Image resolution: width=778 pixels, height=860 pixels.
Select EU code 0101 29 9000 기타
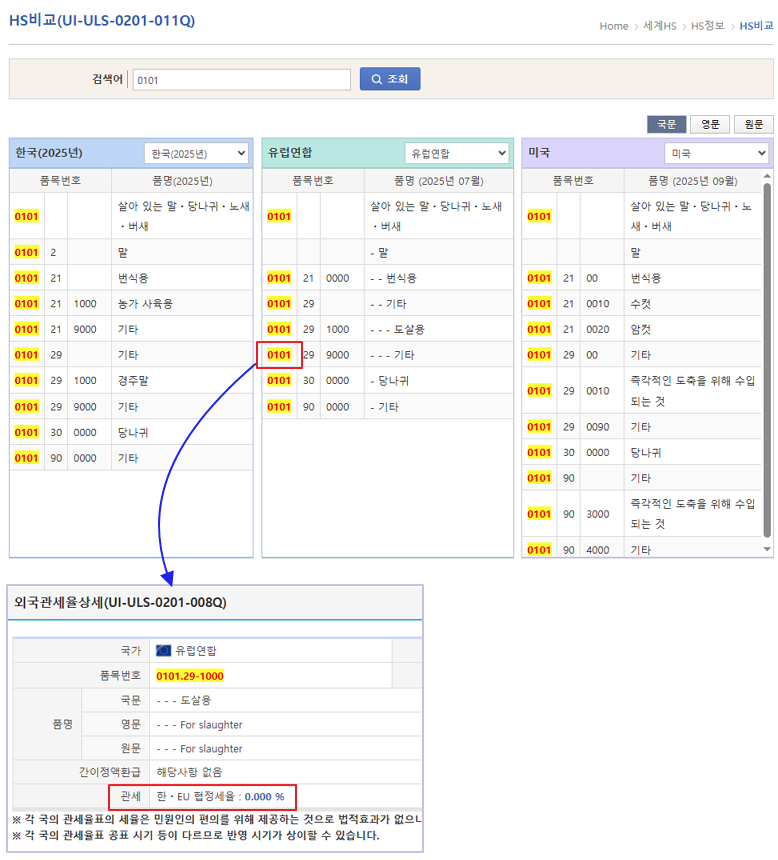click(279, 355)
